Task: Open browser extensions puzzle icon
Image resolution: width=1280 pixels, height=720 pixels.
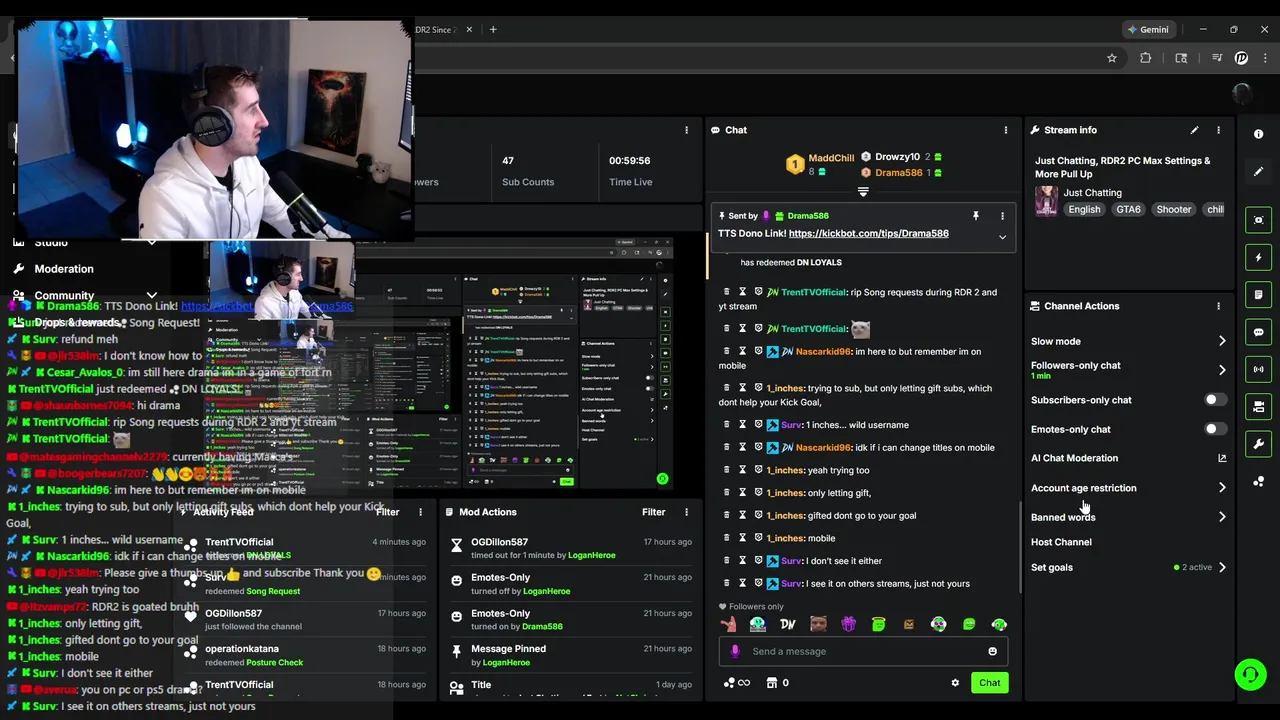Action: point(1145,58)
